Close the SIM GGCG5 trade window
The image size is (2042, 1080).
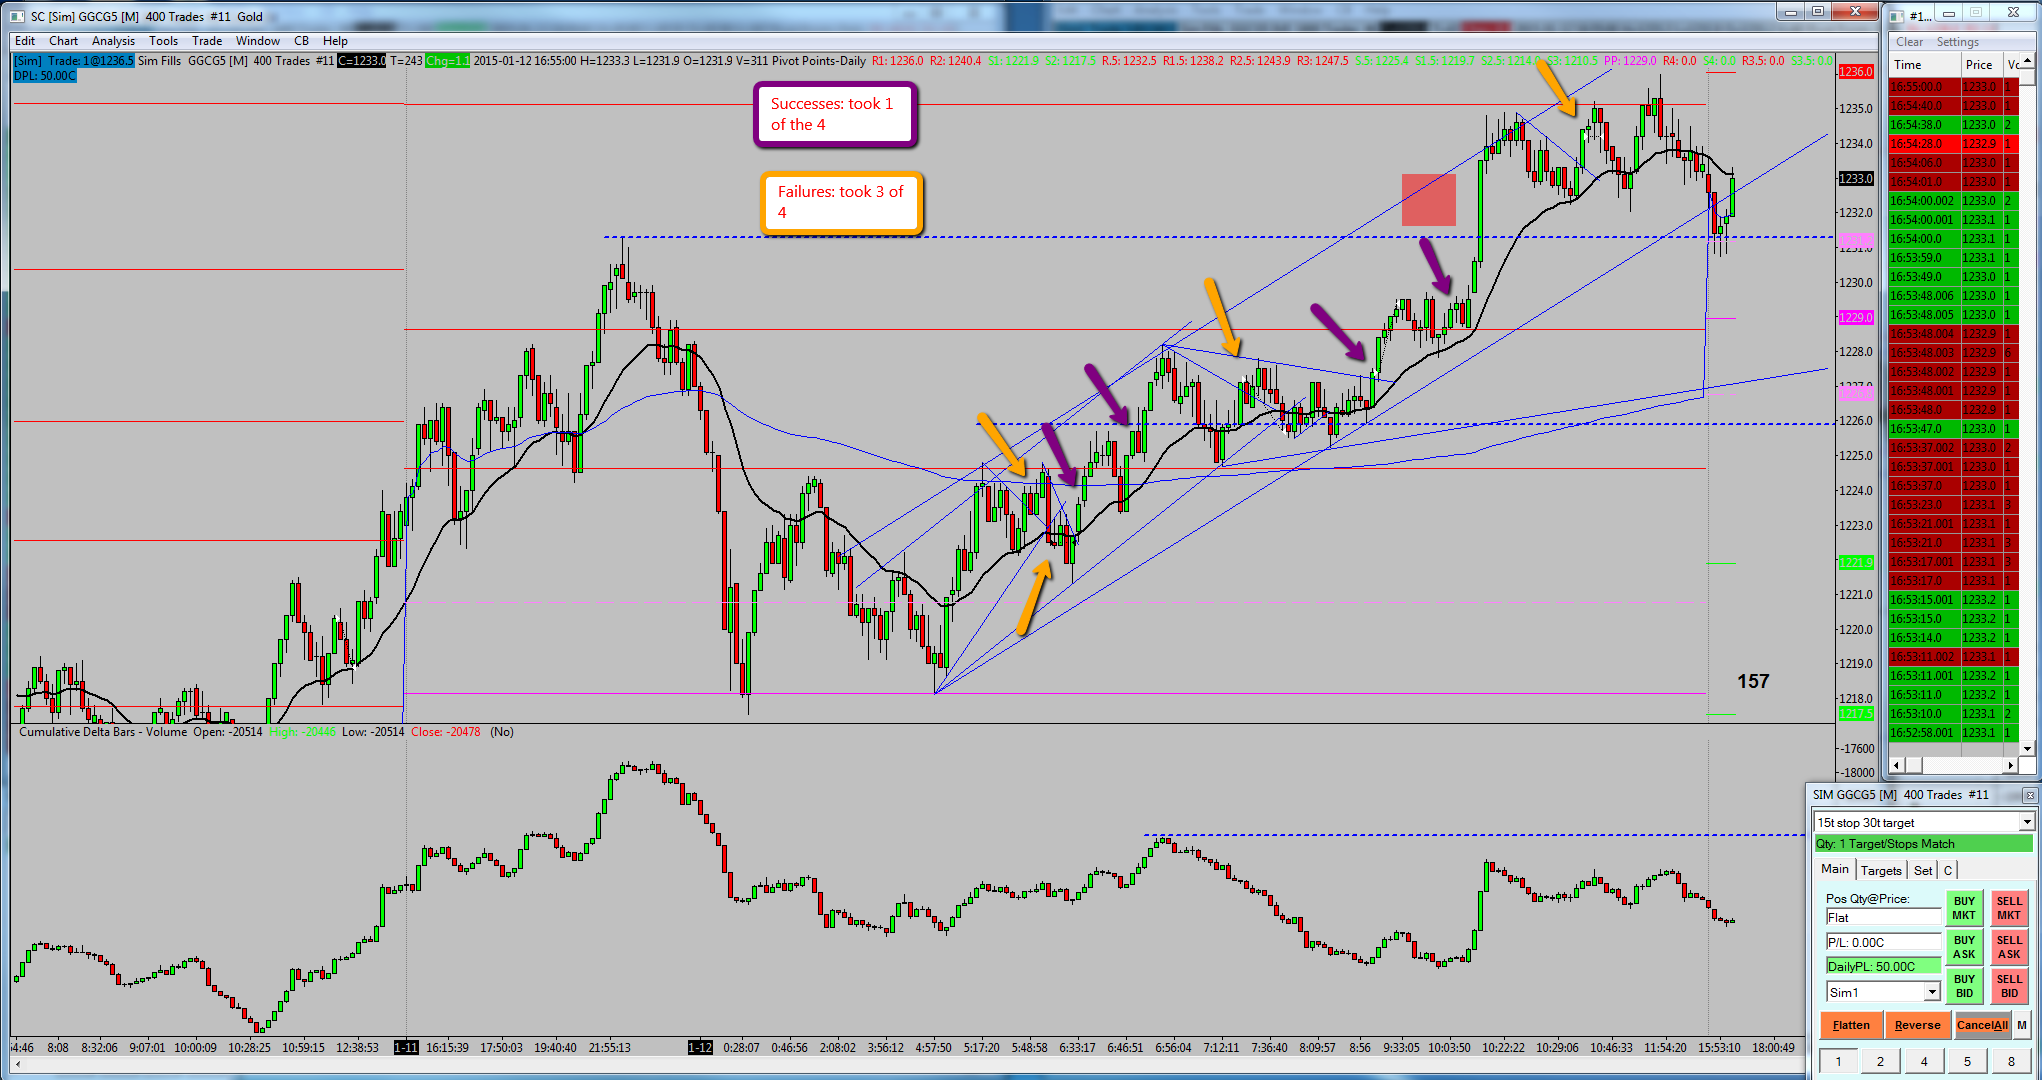[x=2029, y=795]
